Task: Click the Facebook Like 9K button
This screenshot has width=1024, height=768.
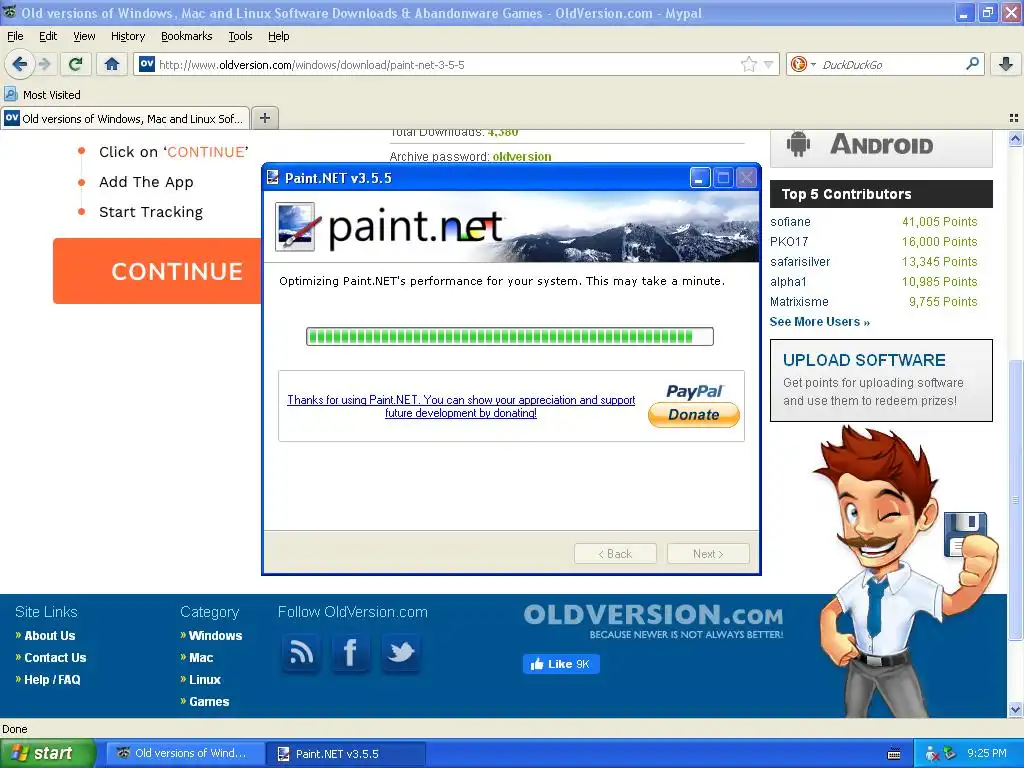Action: coord(561,664)
